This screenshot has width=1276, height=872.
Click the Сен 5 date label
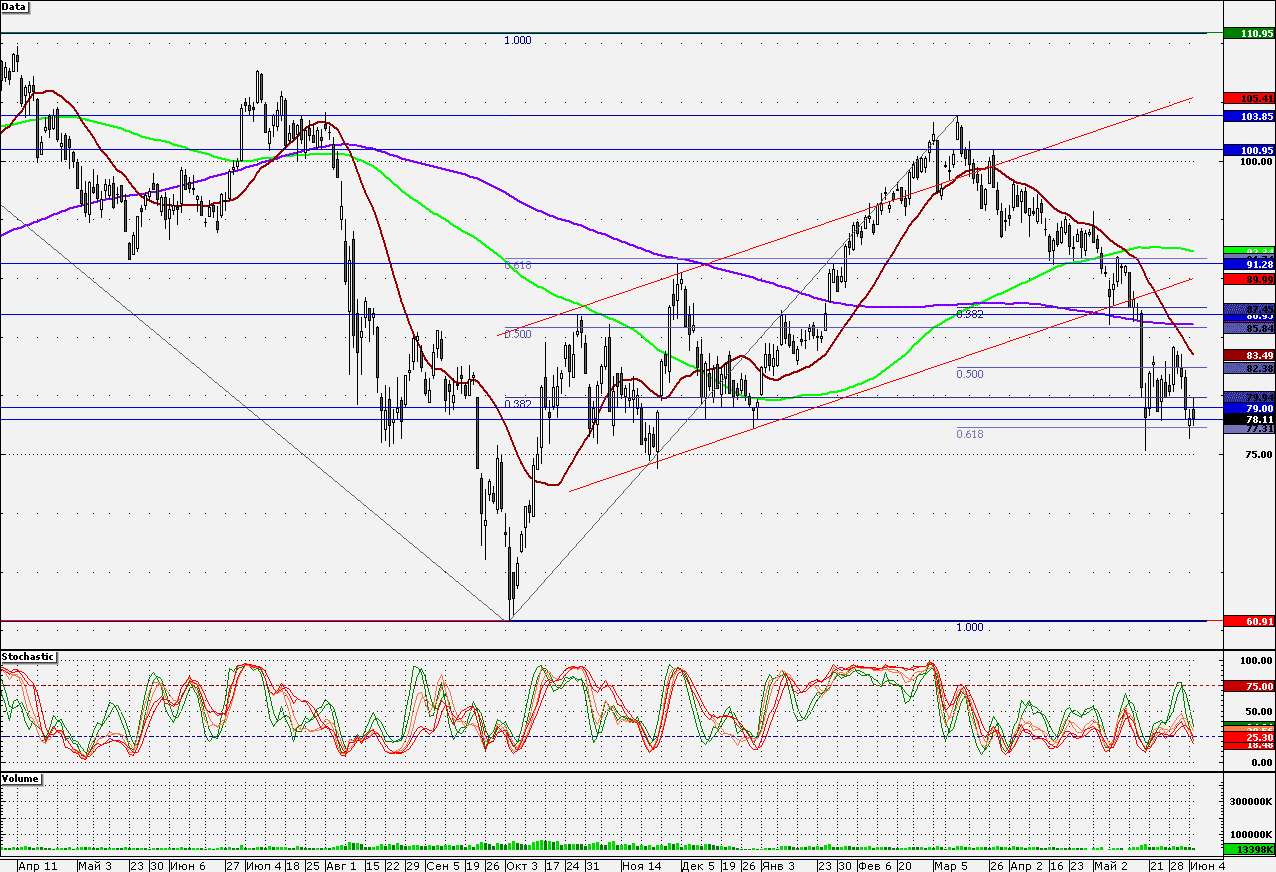pyautogui.click(x=442, y=865)
